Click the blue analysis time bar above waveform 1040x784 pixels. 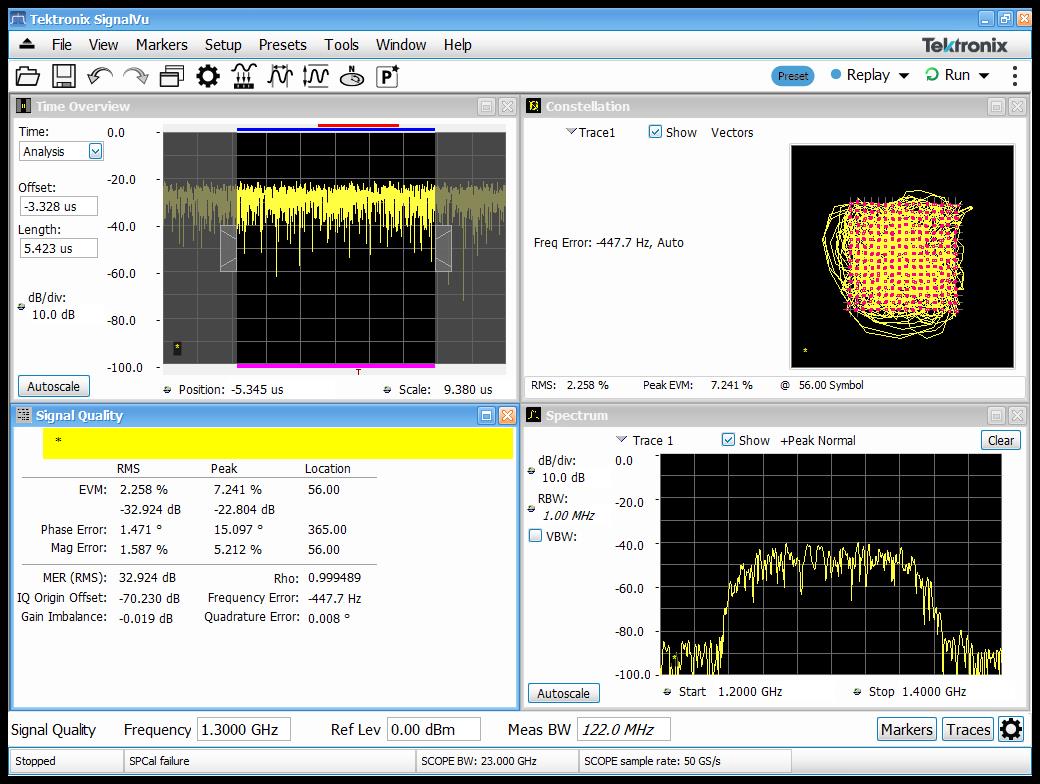click(336, 129)
